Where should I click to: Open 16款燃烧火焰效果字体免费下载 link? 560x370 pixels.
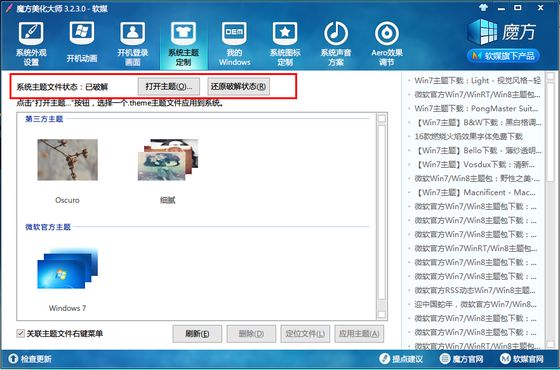[468, 136]
